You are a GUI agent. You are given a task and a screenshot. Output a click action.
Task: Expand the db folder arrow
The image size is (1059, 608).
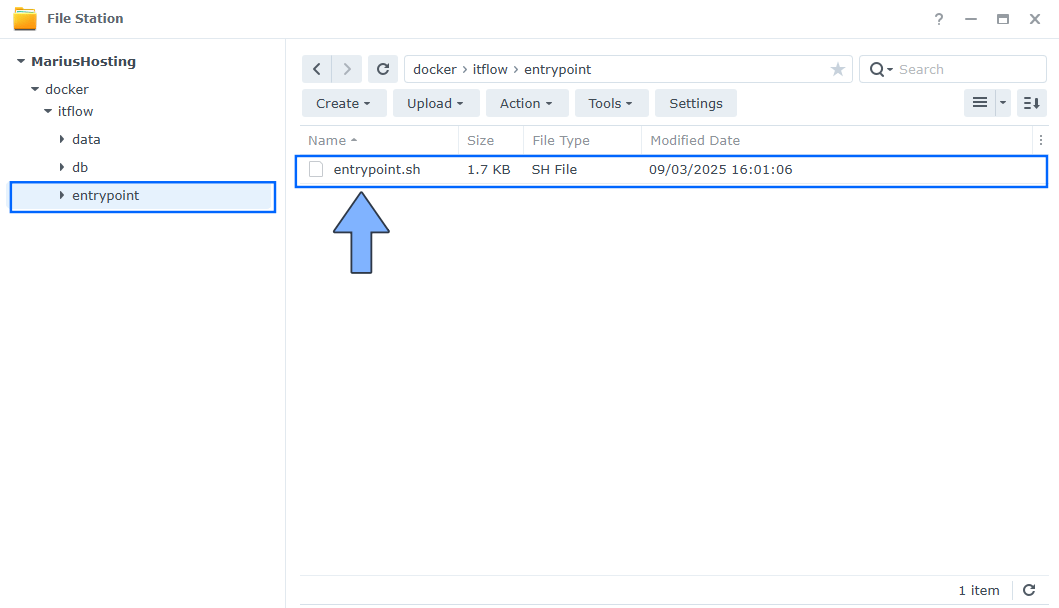61,167
